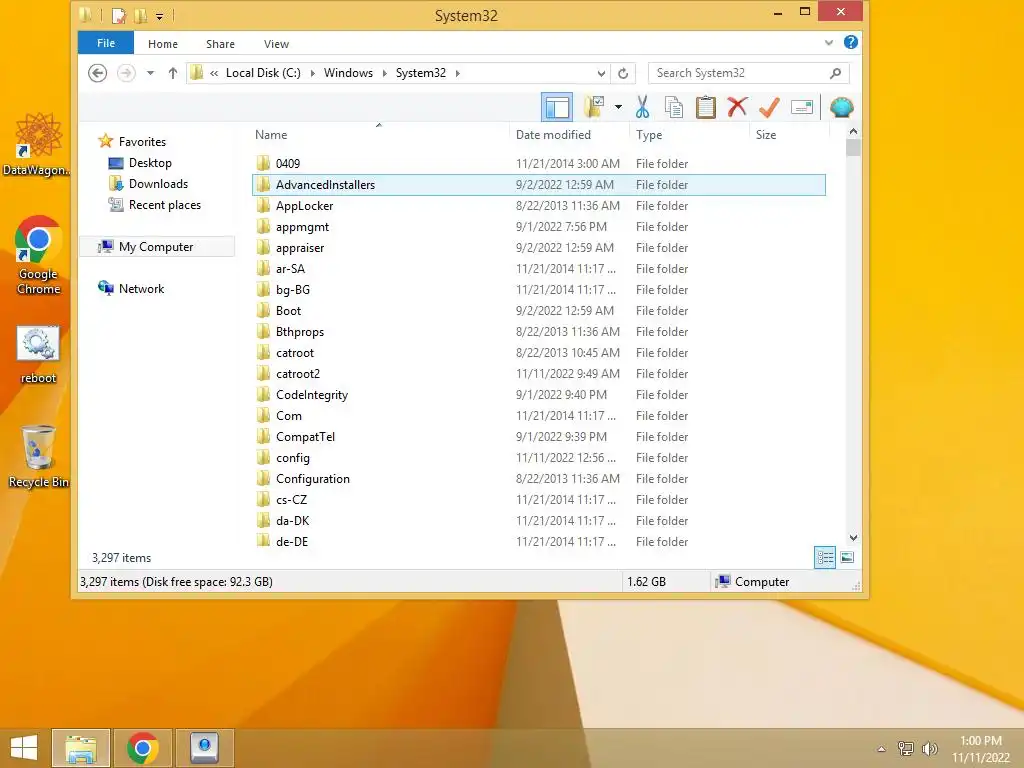Click the orange checkmark properties icon
The image size is (1024, 768).
pyautogui.click(x=769, y=107)
